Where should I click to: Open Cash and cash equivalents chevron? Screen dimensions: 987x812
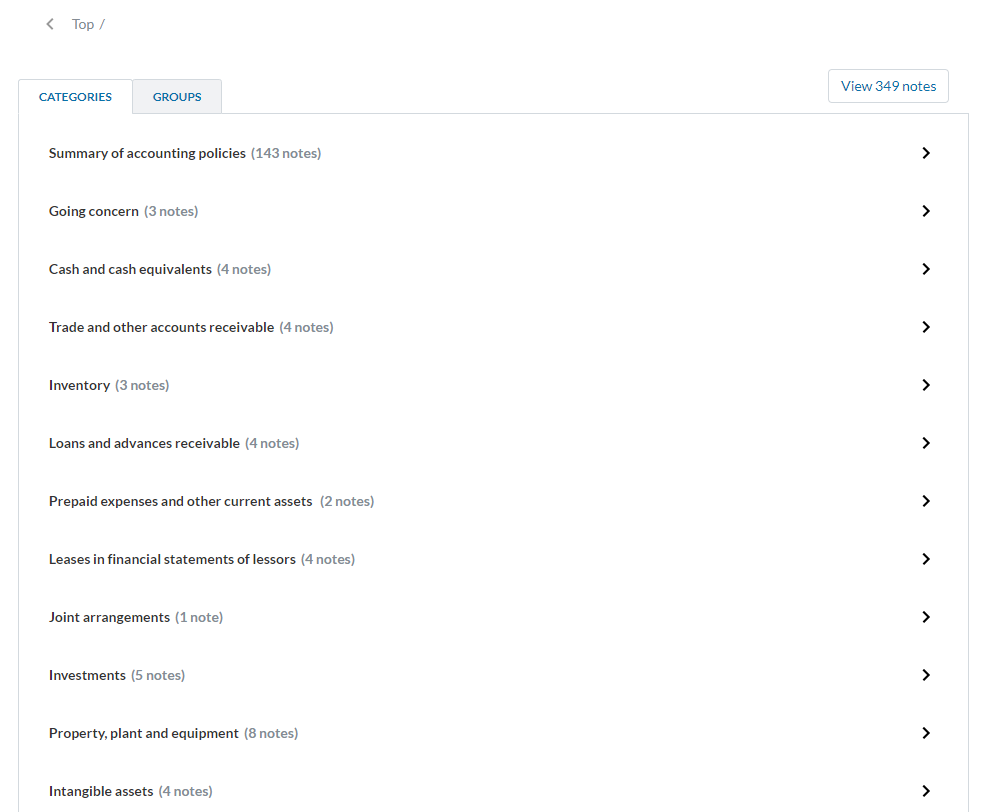[x=925, y=269]
